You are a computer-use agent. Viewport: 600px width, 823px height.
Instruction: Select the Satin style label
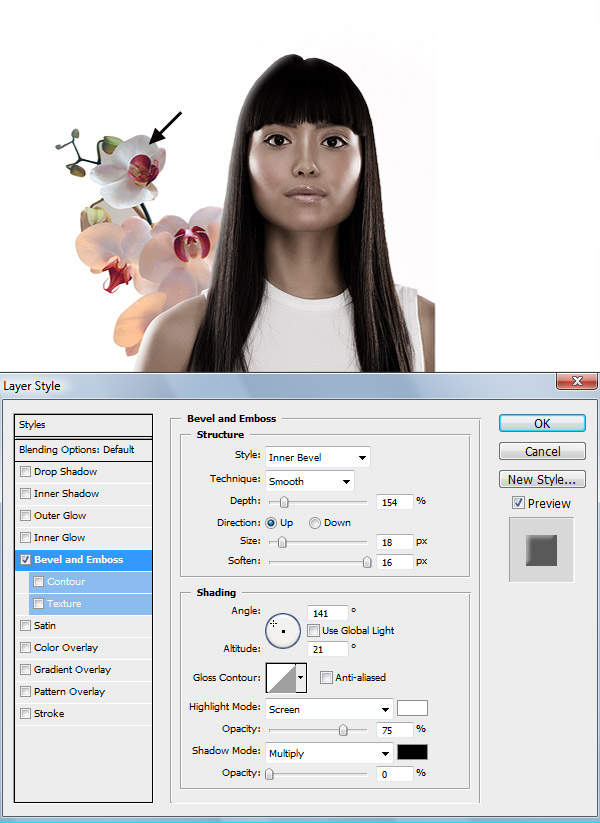point(45,626)
